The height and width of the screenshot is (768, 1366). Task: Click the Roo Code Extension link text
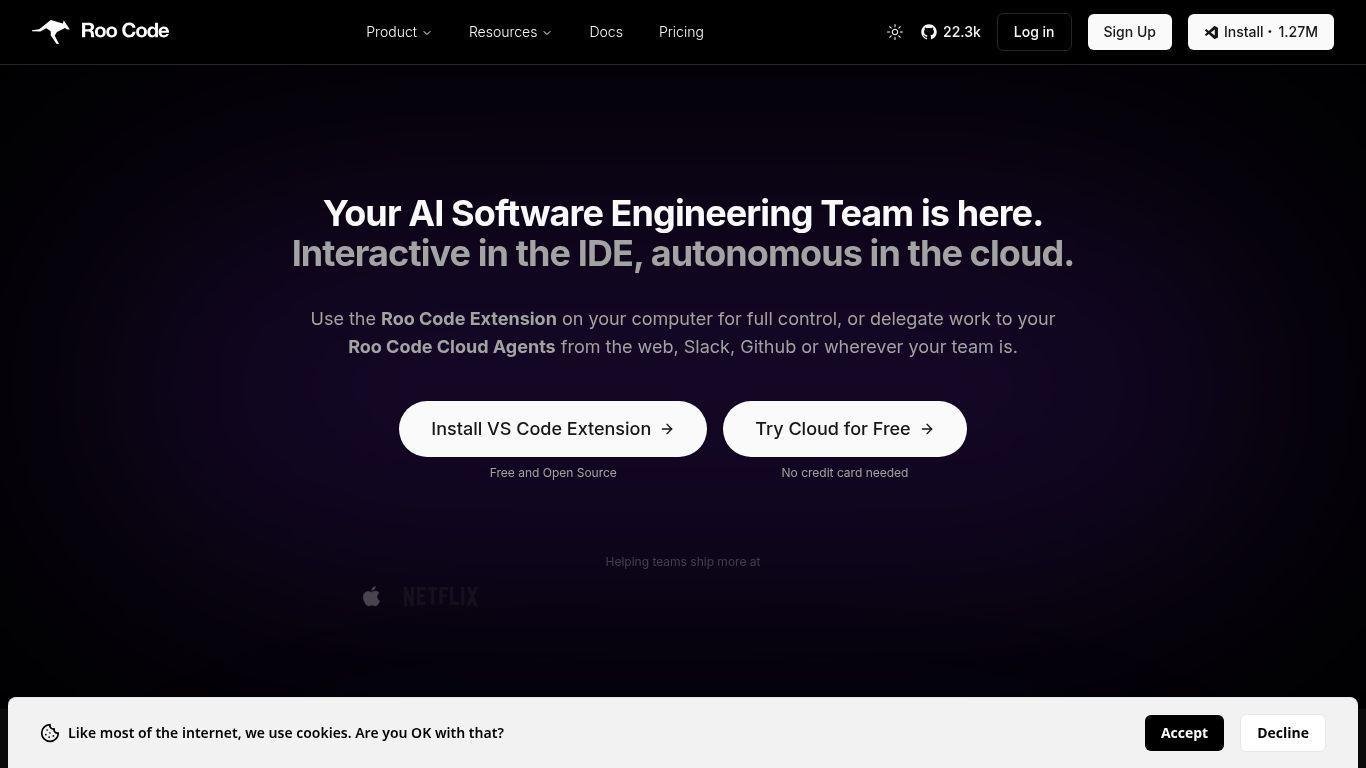pos(468,319)
